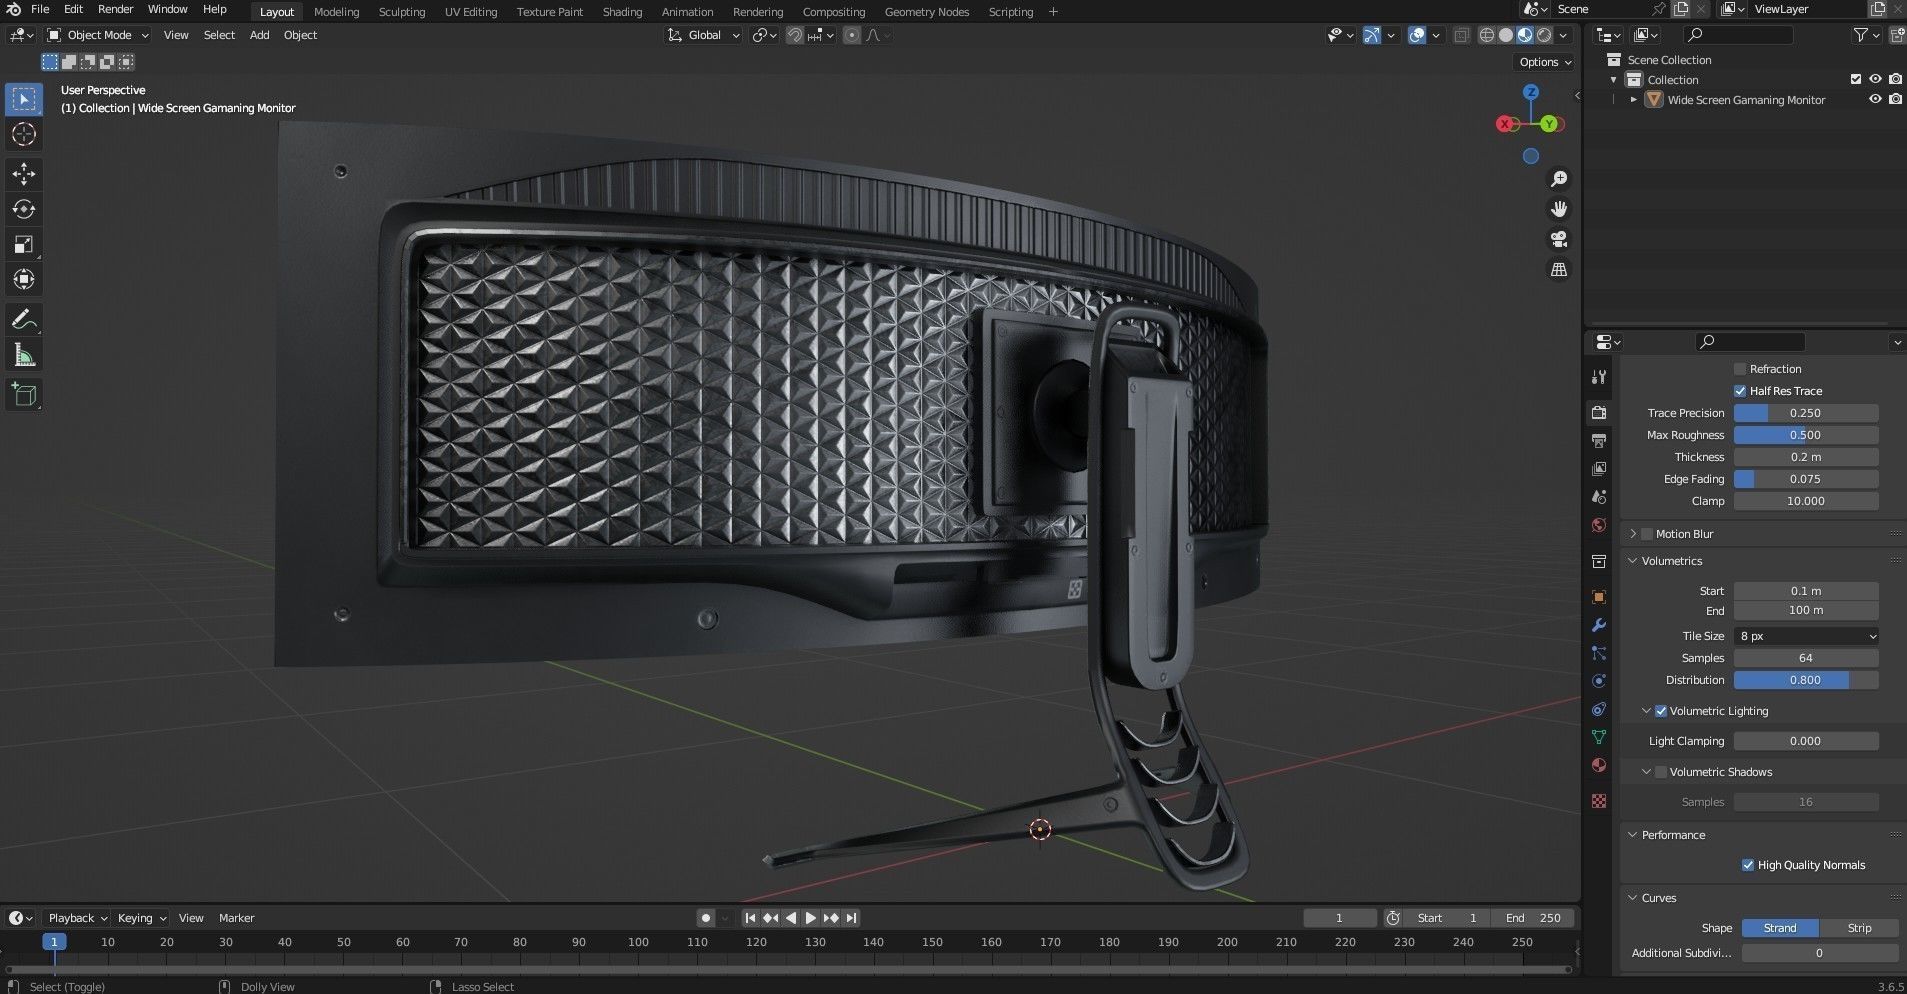Open the Render properties tab
This screenshot has height=994, width=1907.
pos(1599,412)
